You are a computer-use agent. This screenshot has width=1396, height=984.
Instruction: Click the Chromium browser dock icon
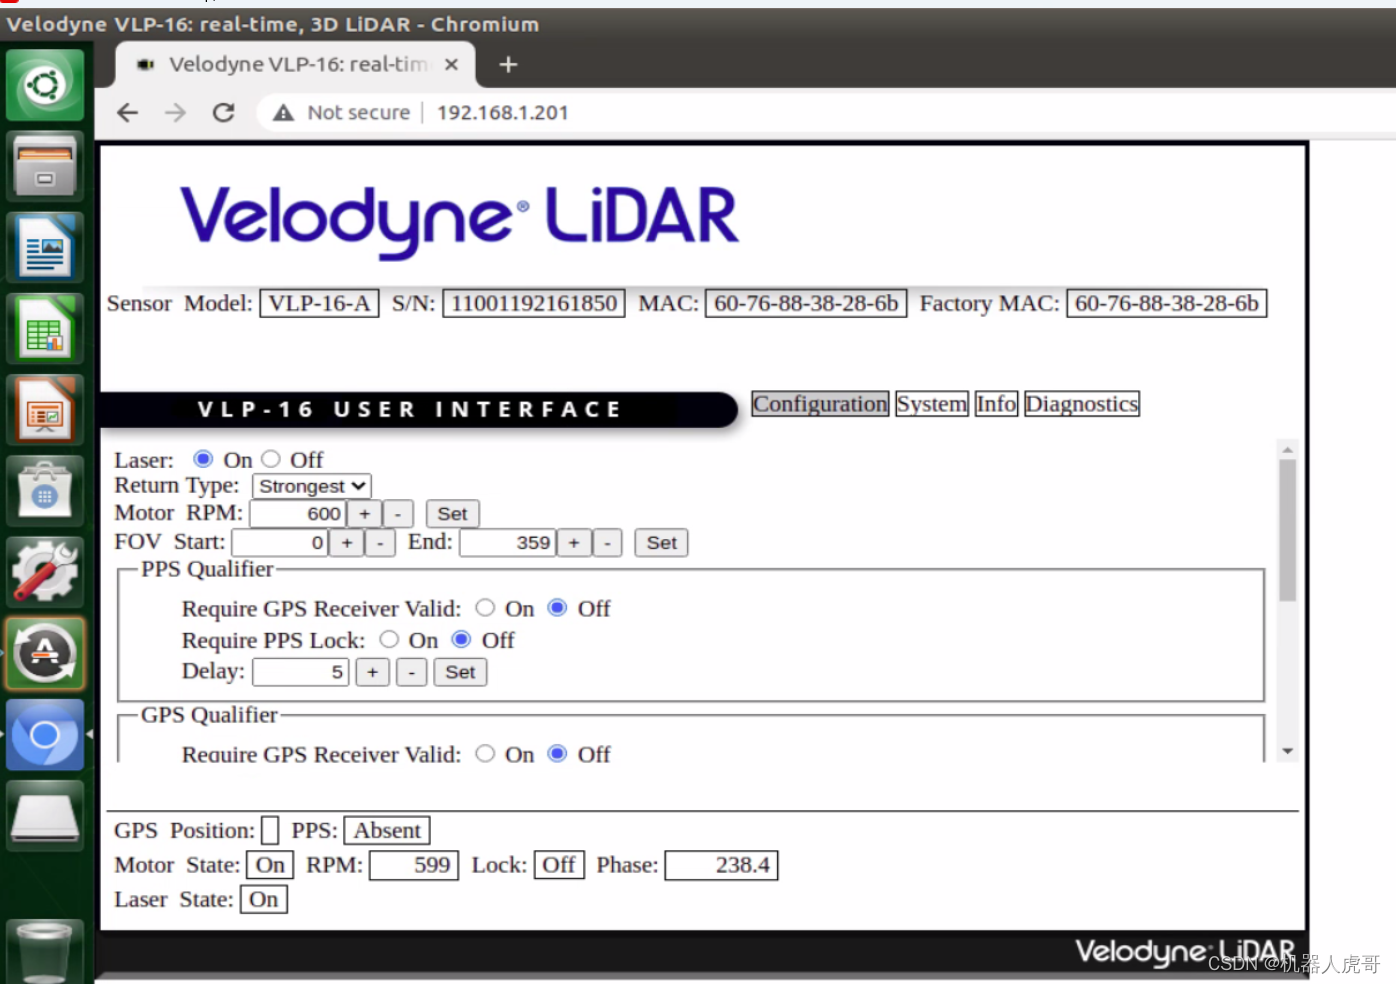(45, 735)
